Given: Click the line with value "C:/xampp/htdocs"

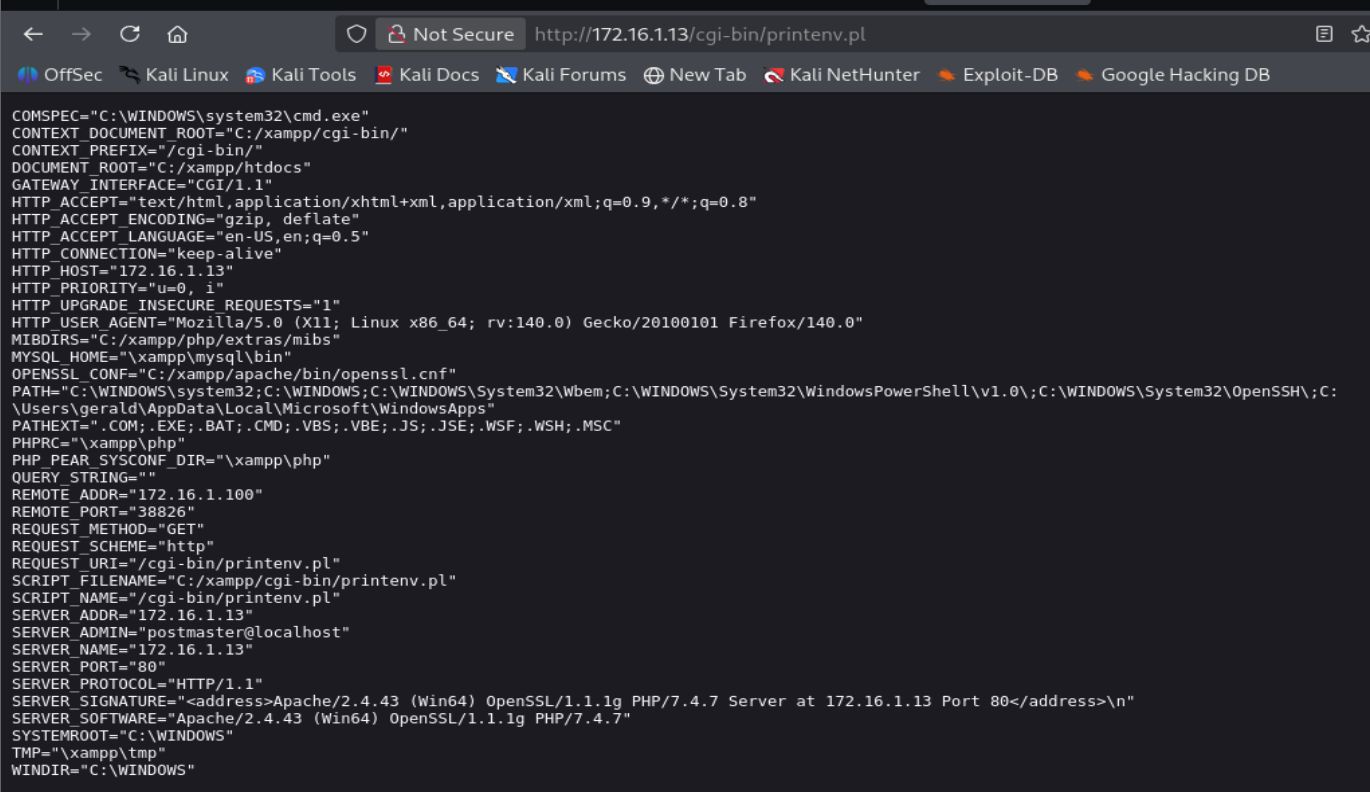Looking at the screenshot, I should (162, 167).
